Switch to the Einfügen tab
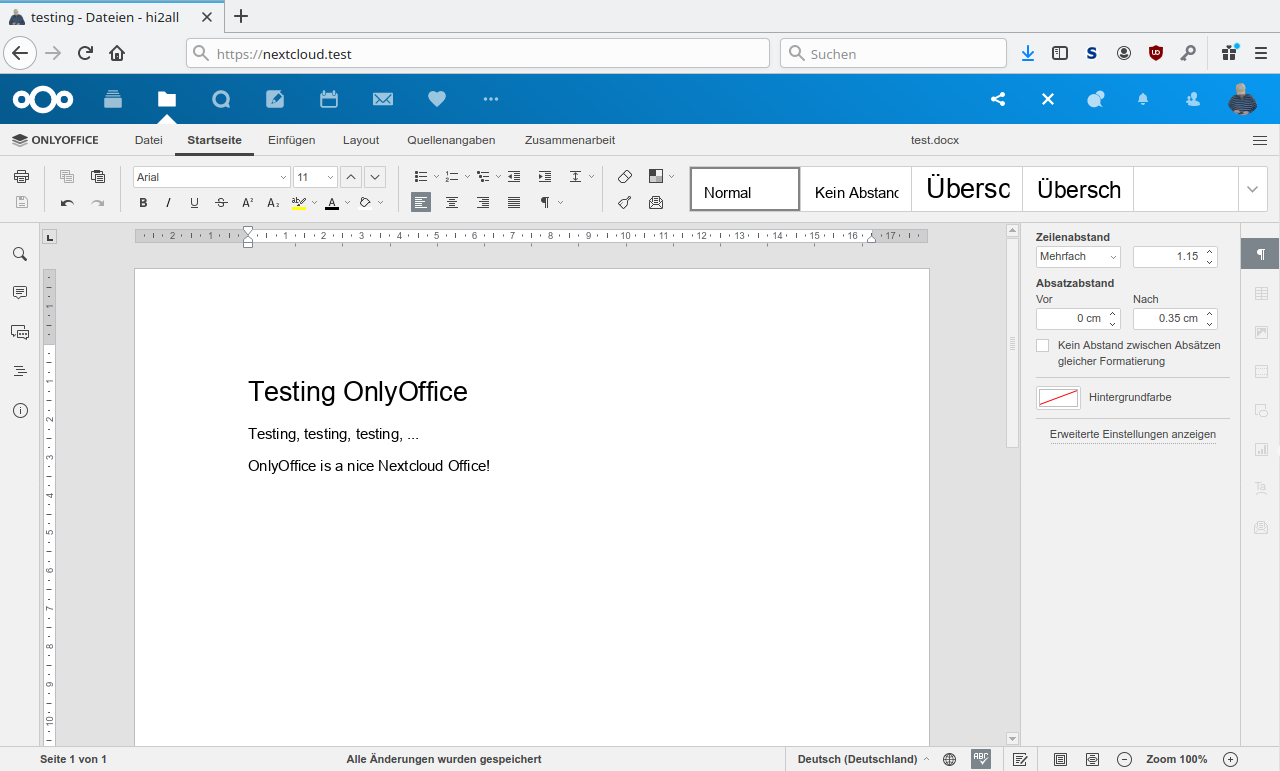1280x771 pixels. point(292,140)
